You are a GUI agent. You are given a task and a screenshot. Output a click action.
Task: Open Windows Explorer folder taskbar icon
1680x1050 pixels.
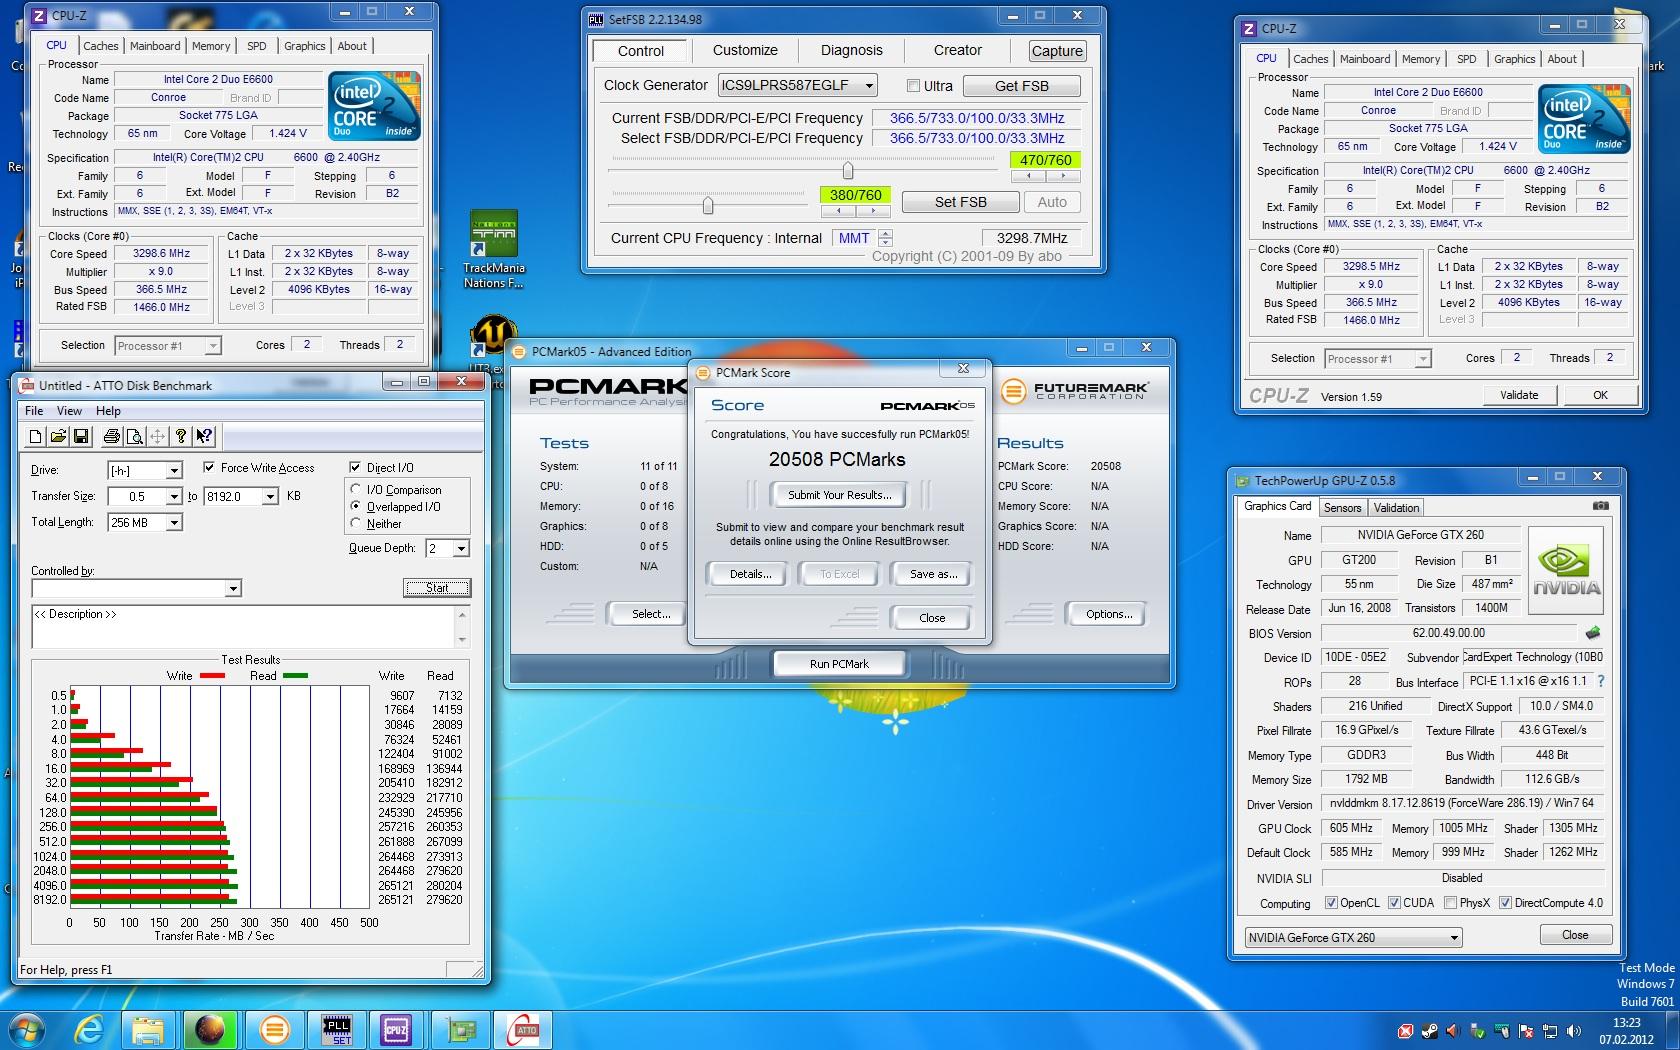pos(148,1030)
